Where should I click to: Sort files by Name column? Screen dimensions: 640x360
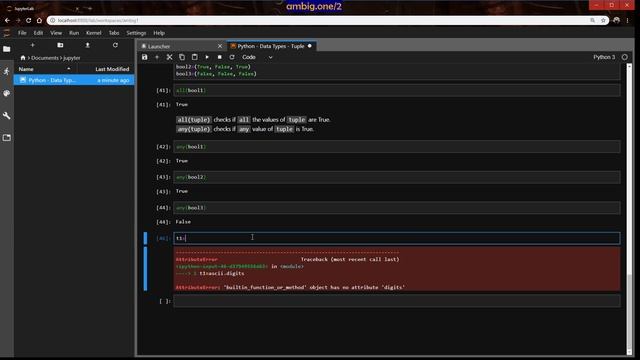tap(45, 69)
